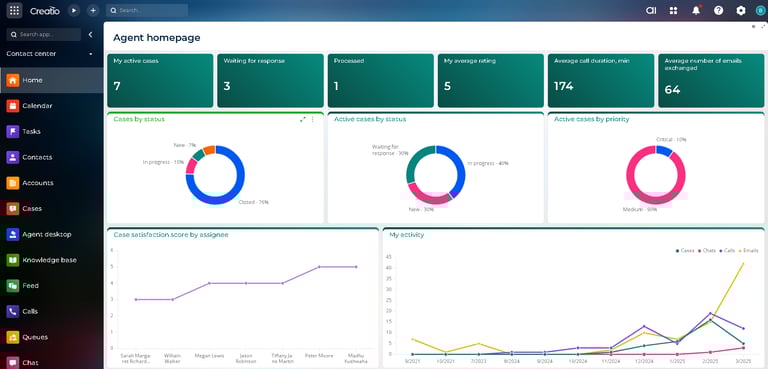768x369 pixels.
Task: Open Tasks section label
Action: (31, 131)
